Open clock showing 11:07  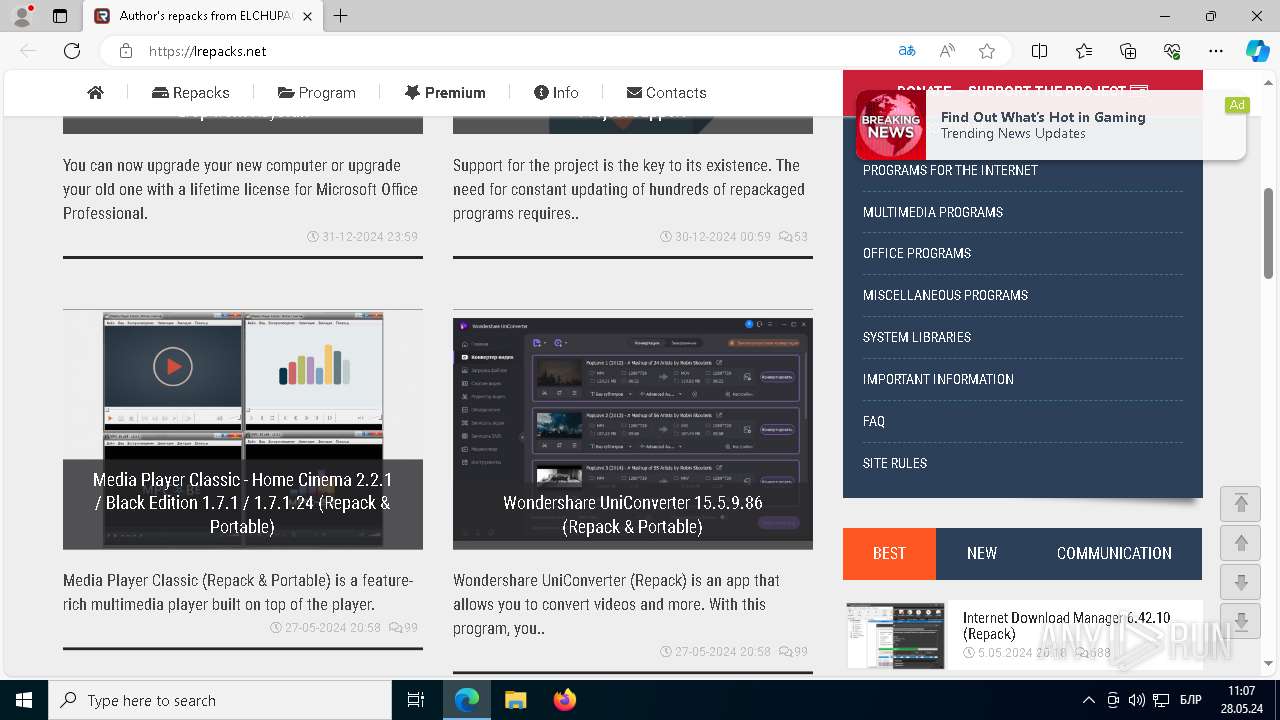(x=1241, y=700)
